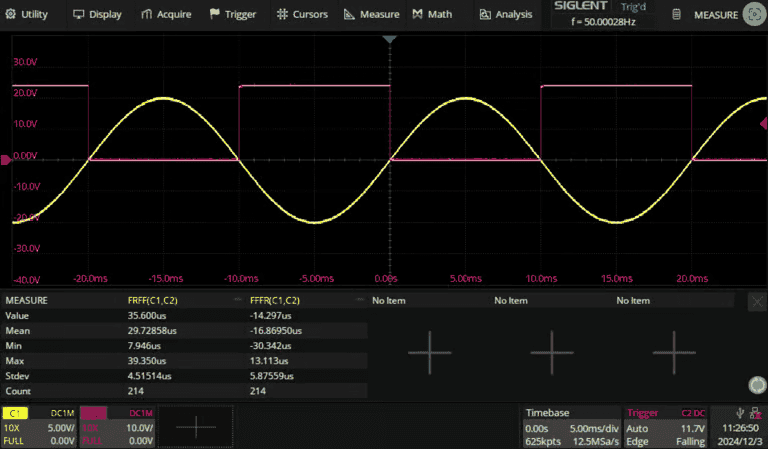Click the Acquire waveform icon

tap(146, 14)
